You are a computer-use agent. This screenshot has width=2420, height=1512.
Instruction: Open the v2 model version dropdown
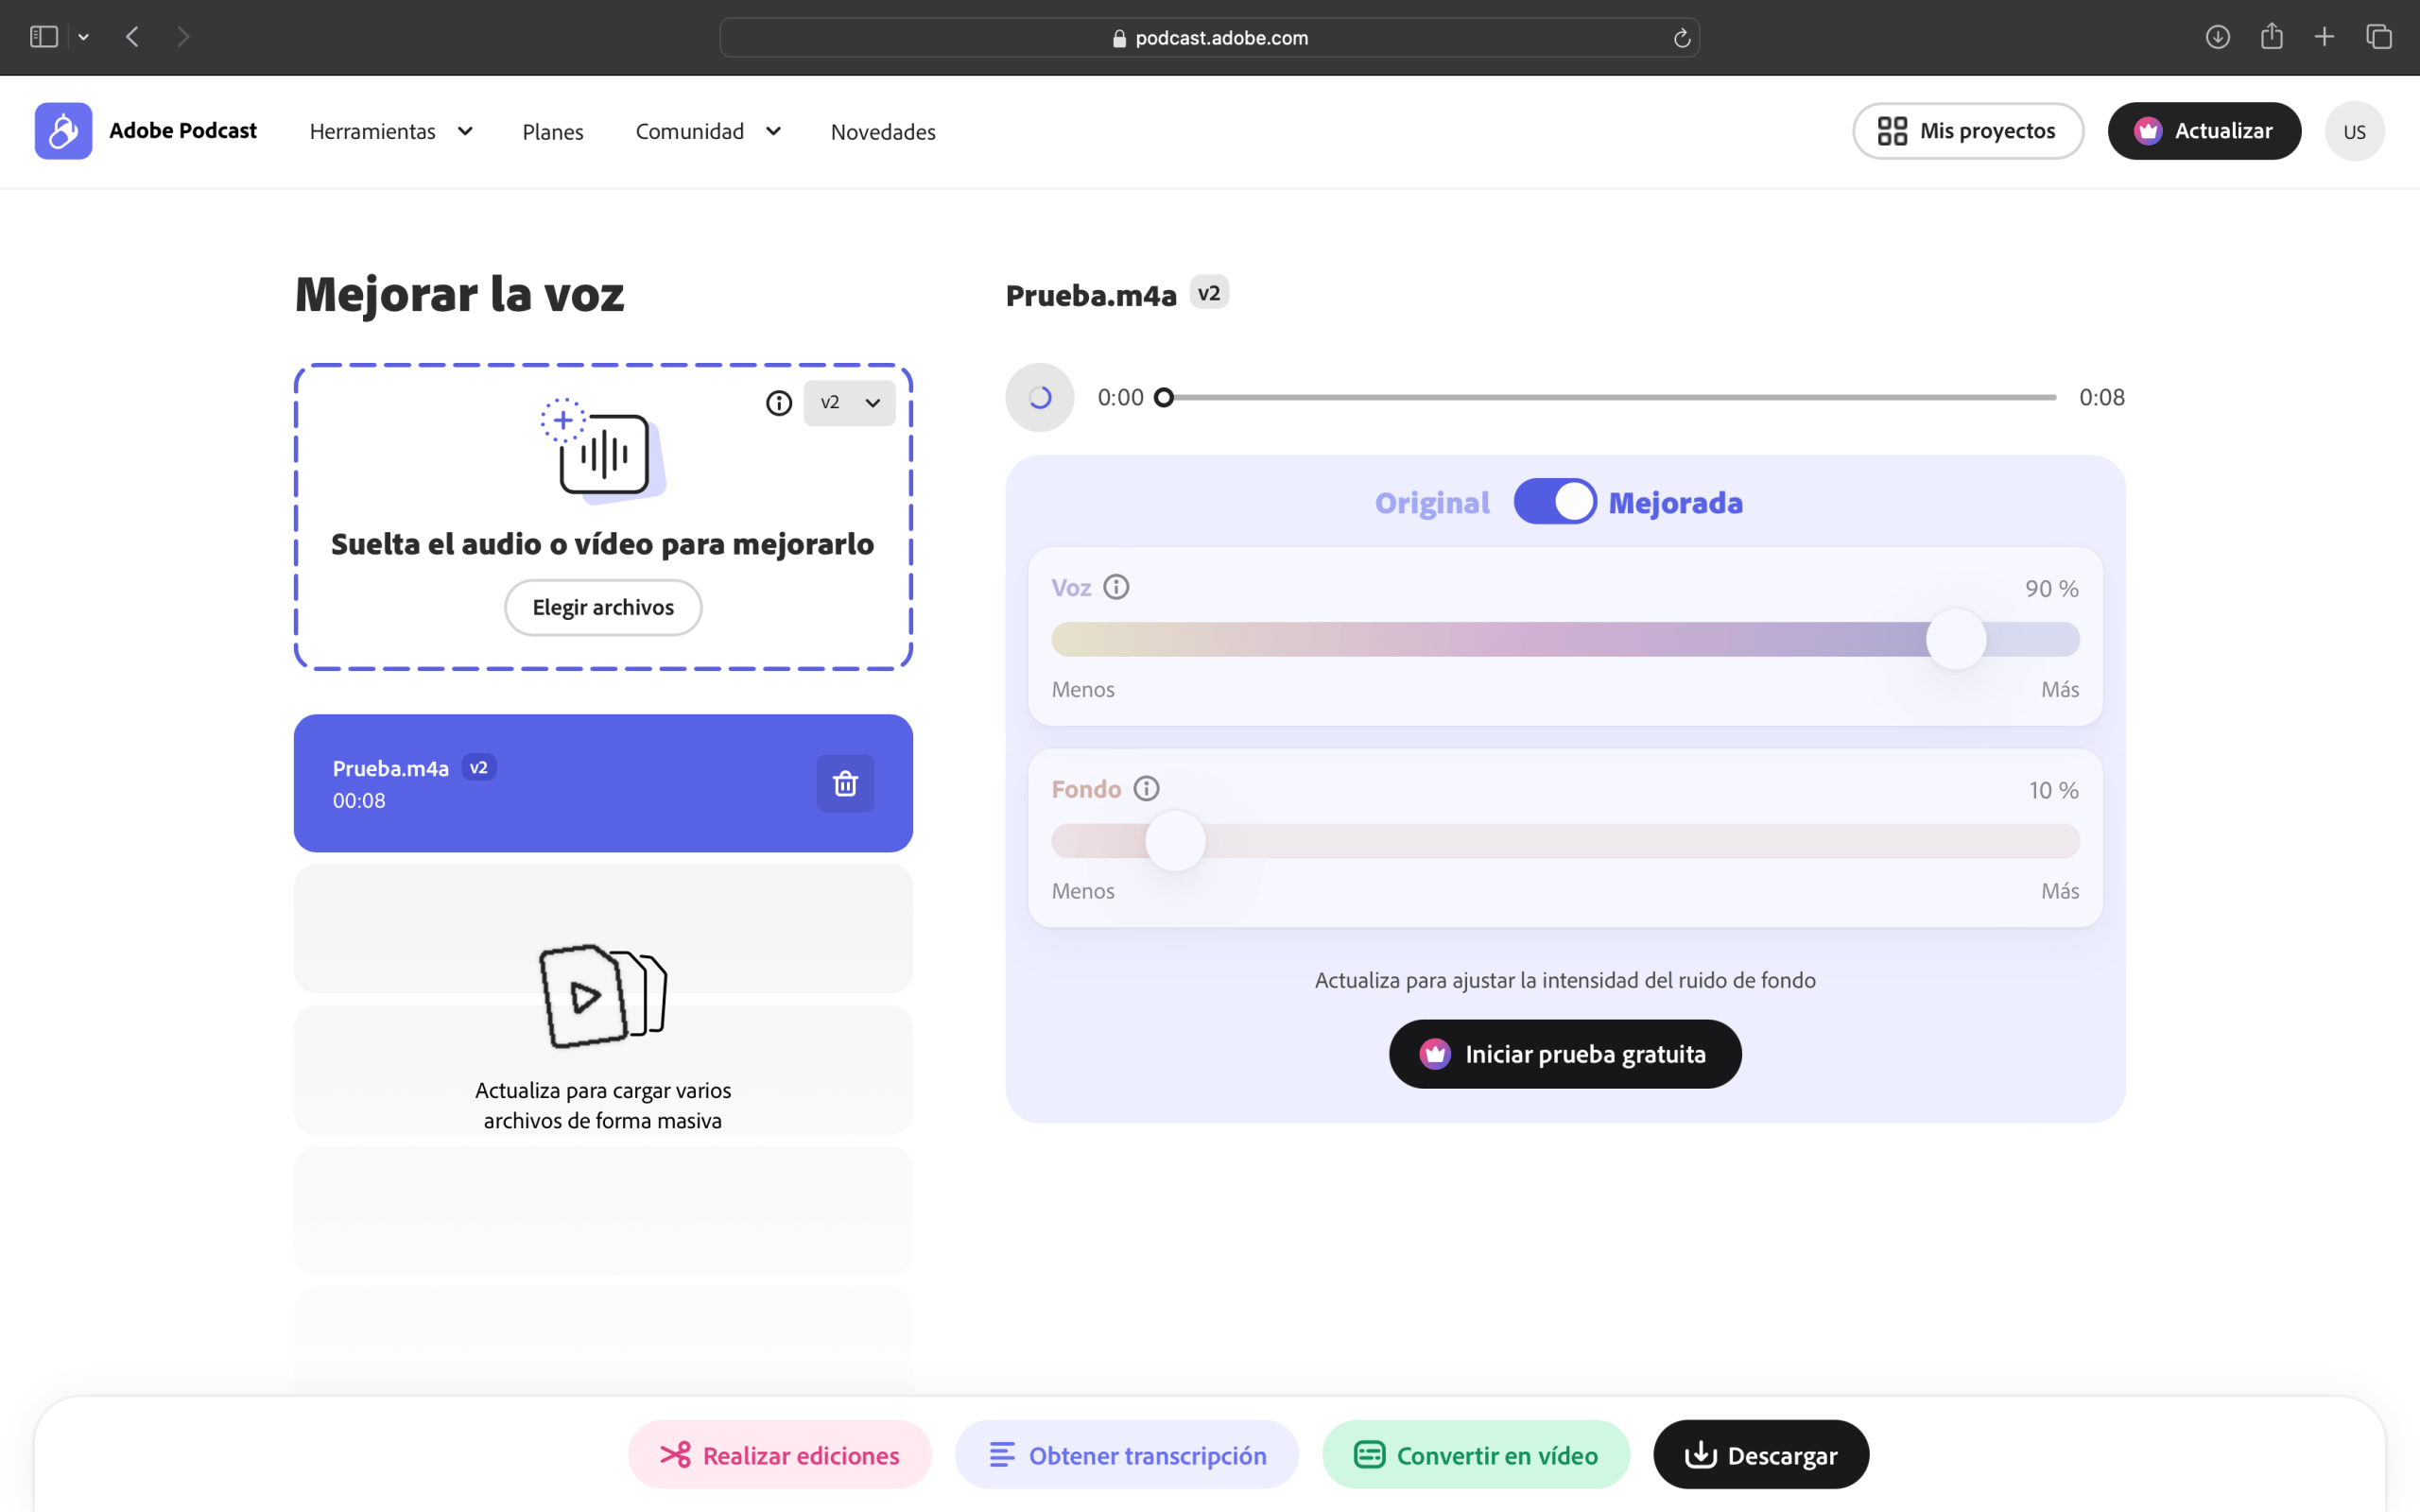click(849, 403)
